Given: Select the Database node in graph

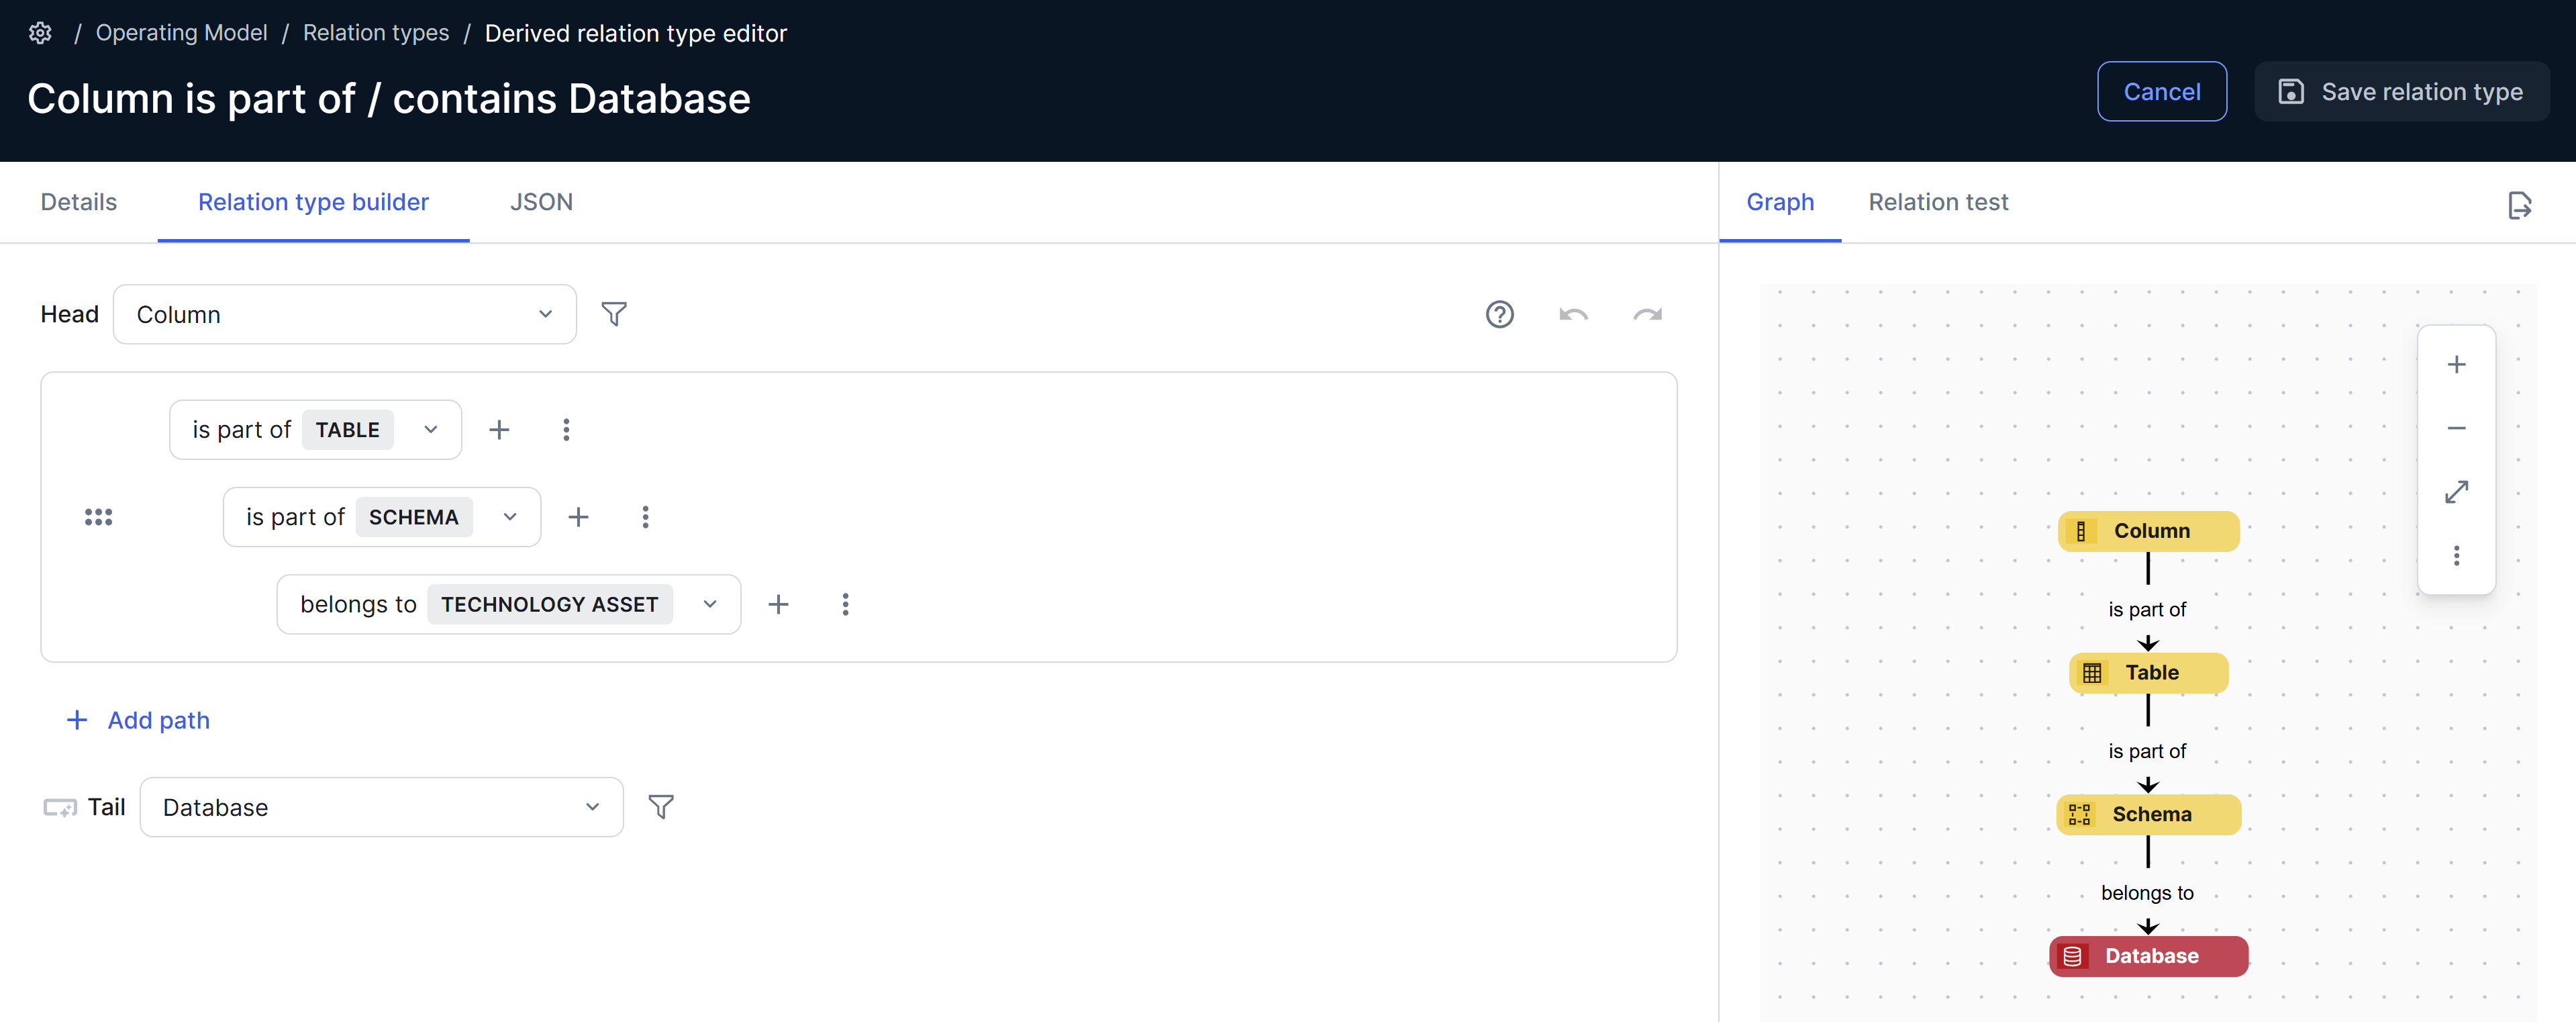Looking at the screenshot, I should 2148,956.
